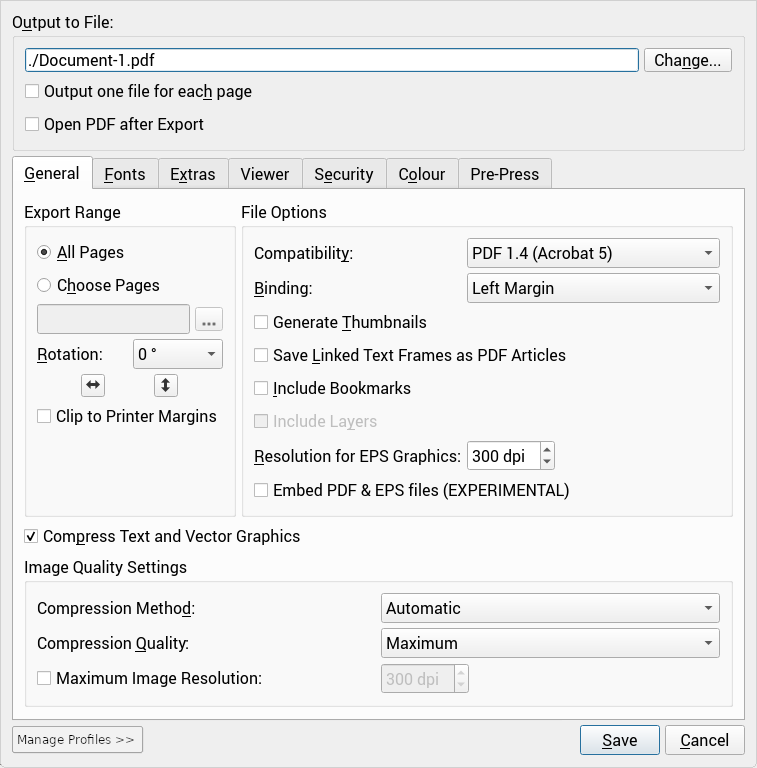
Task: Open the Compression Method dropdown
Action: [x=550, y=608]
